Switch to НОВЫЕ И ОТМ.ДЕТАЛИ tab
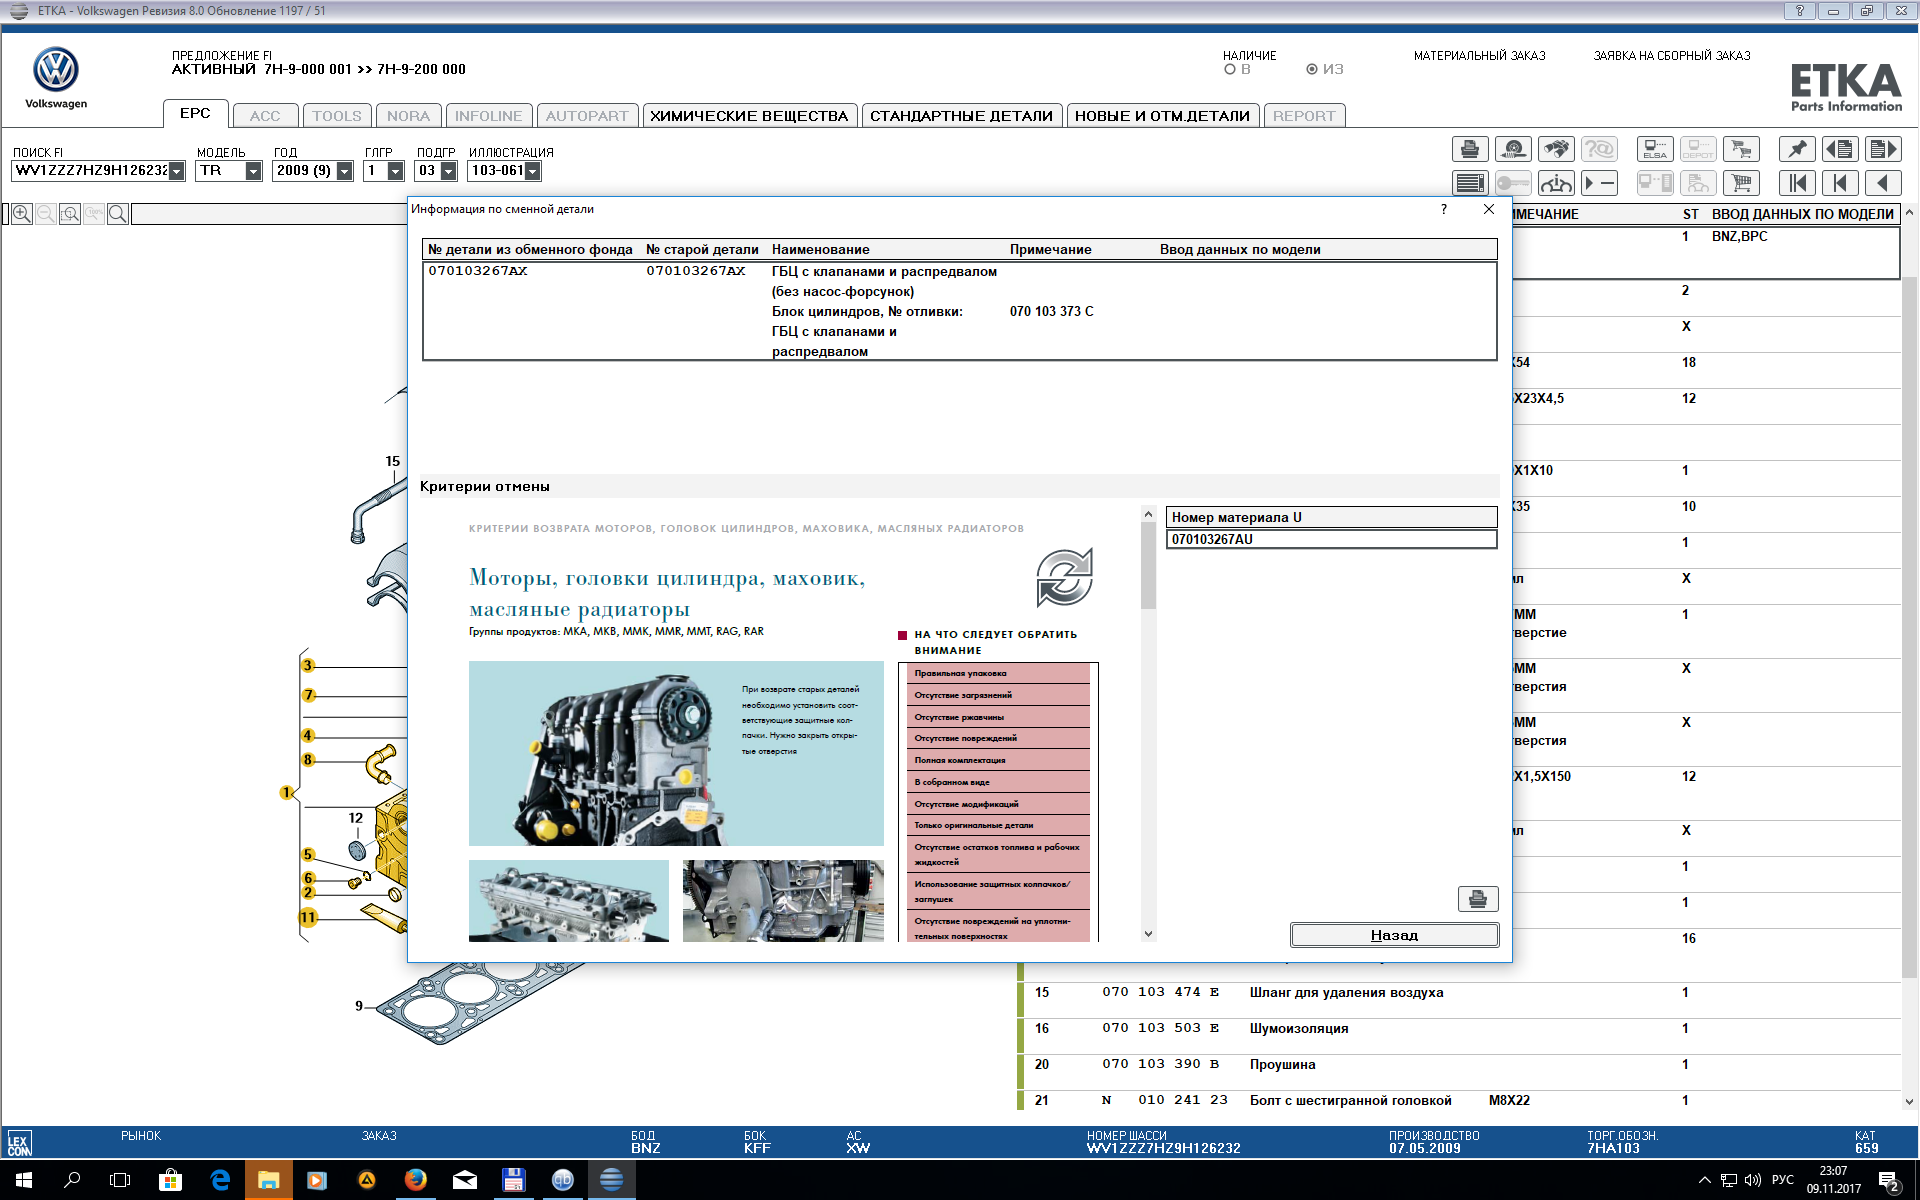This screenshot has width=1920, height=1200. 1162,116
